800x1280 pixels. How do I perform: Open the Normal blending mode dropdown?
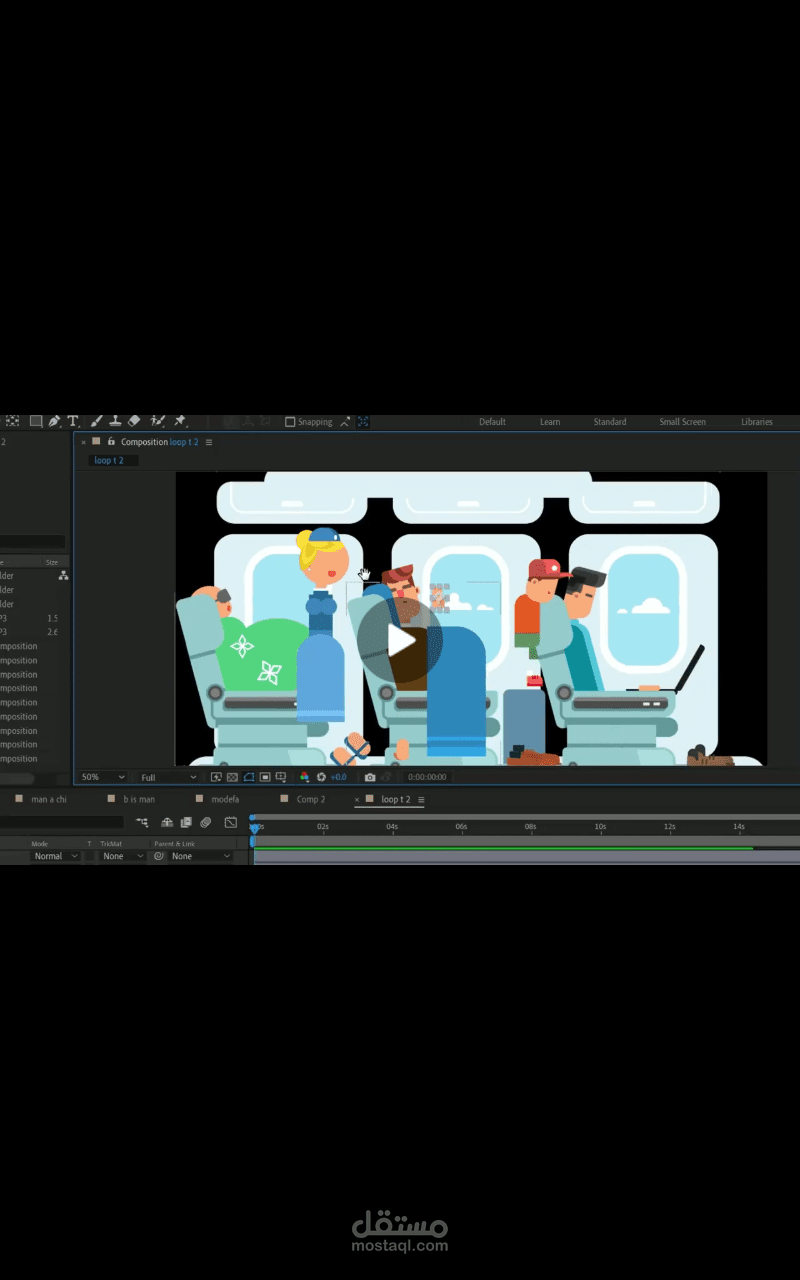click(55, 856)
